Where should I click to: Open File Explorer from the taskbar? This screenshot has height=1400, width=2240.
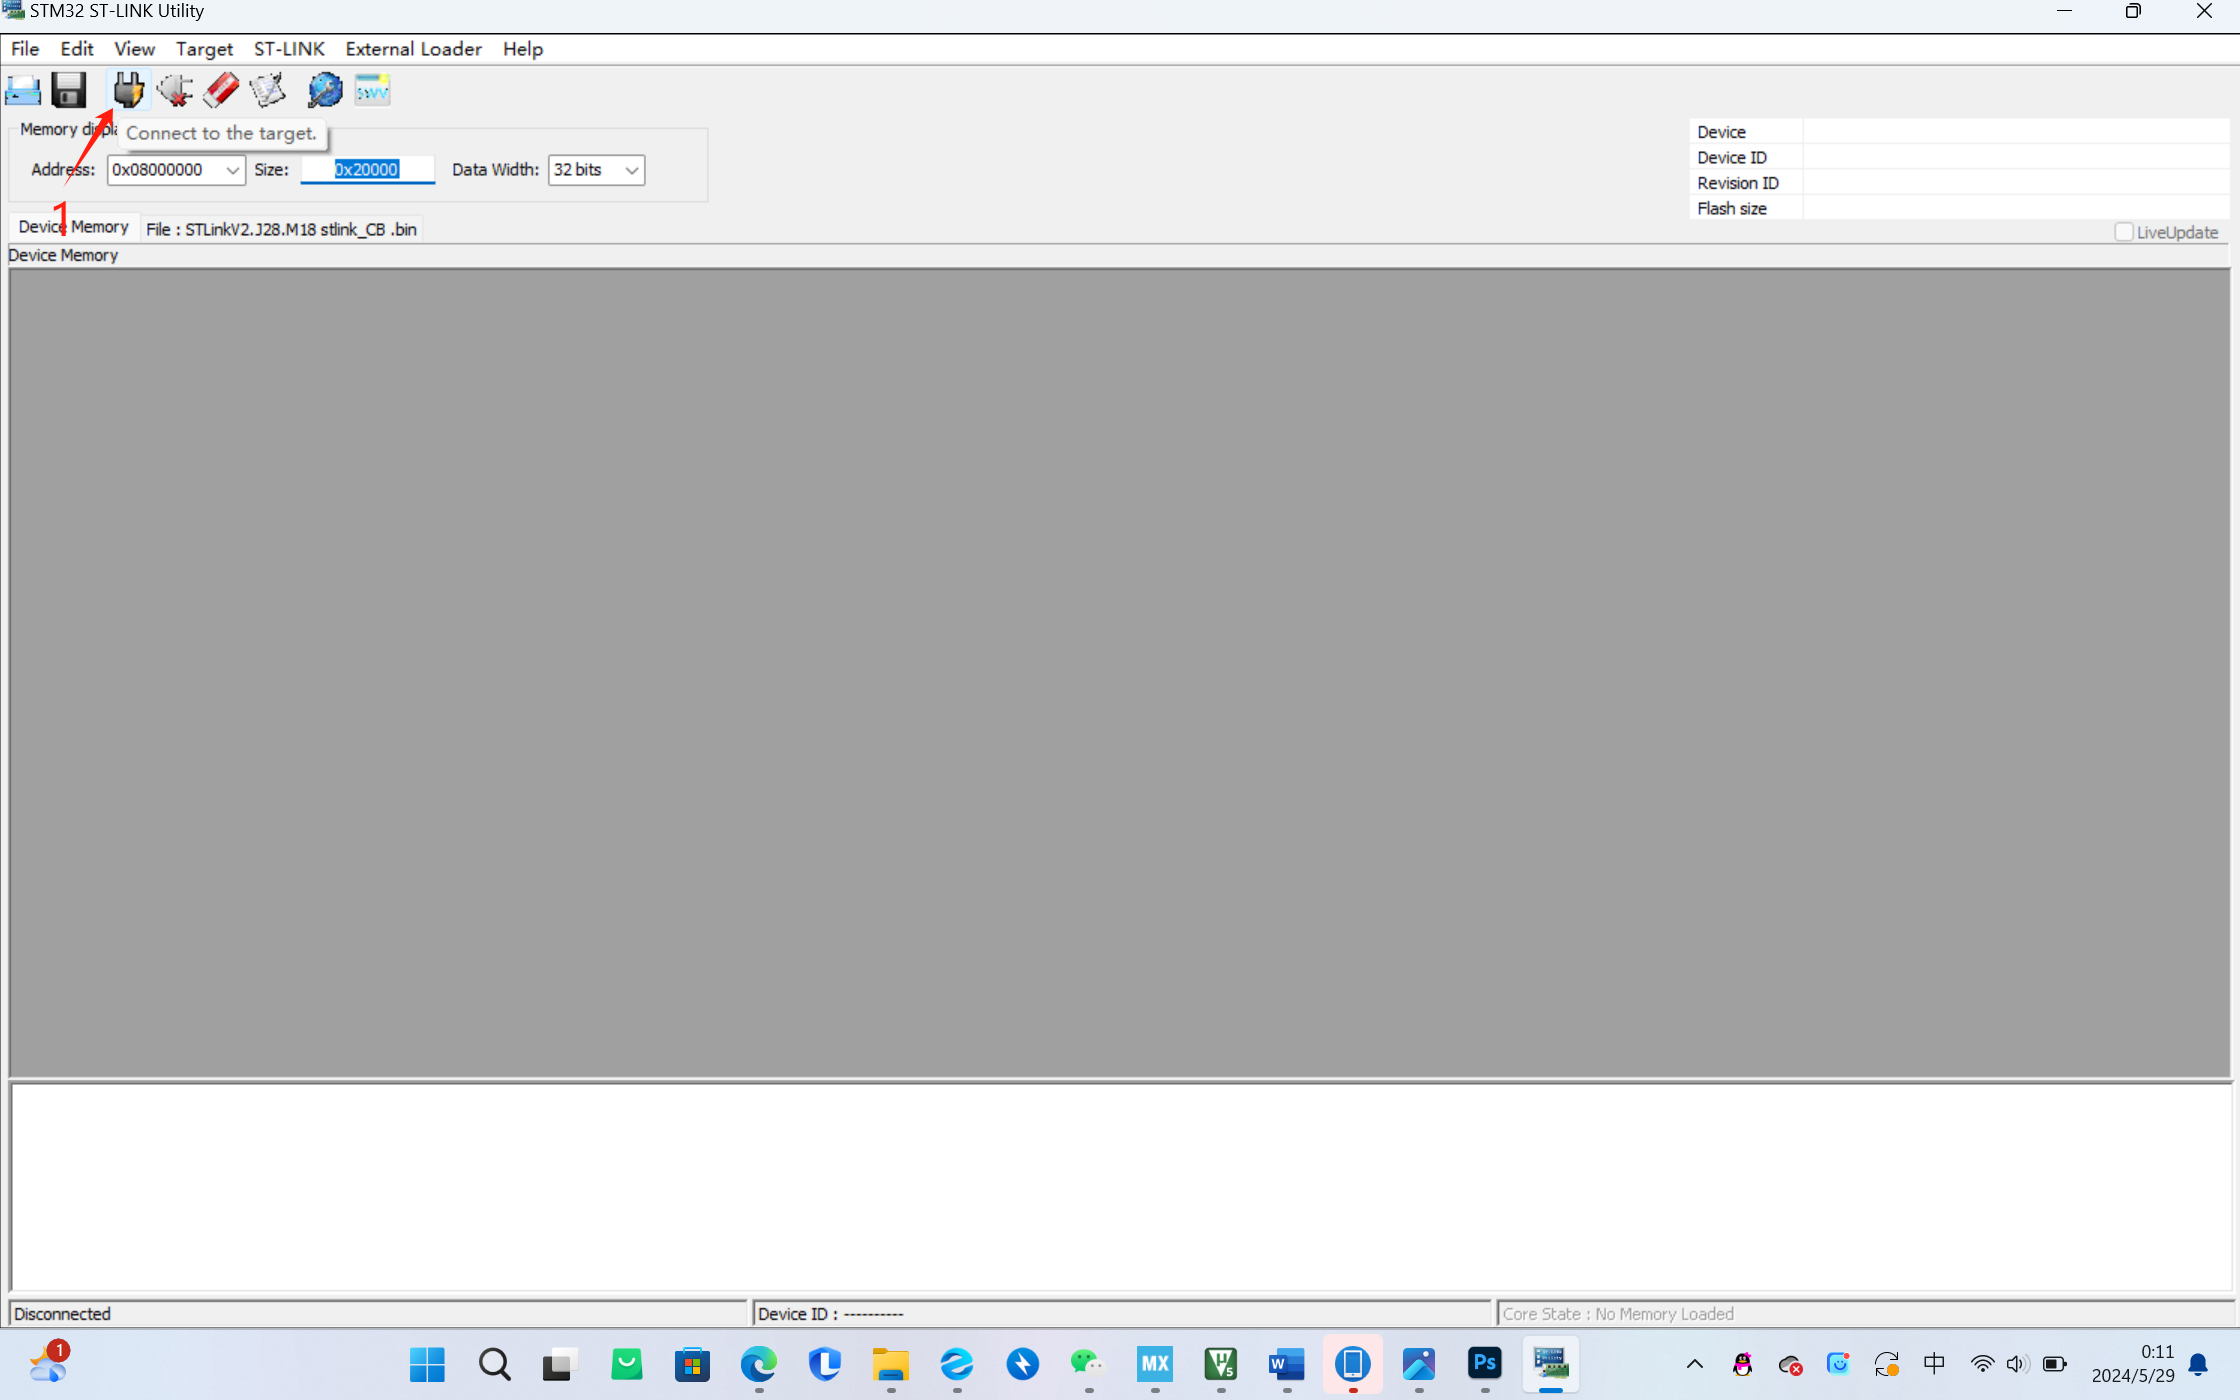tap(890, 1364)
